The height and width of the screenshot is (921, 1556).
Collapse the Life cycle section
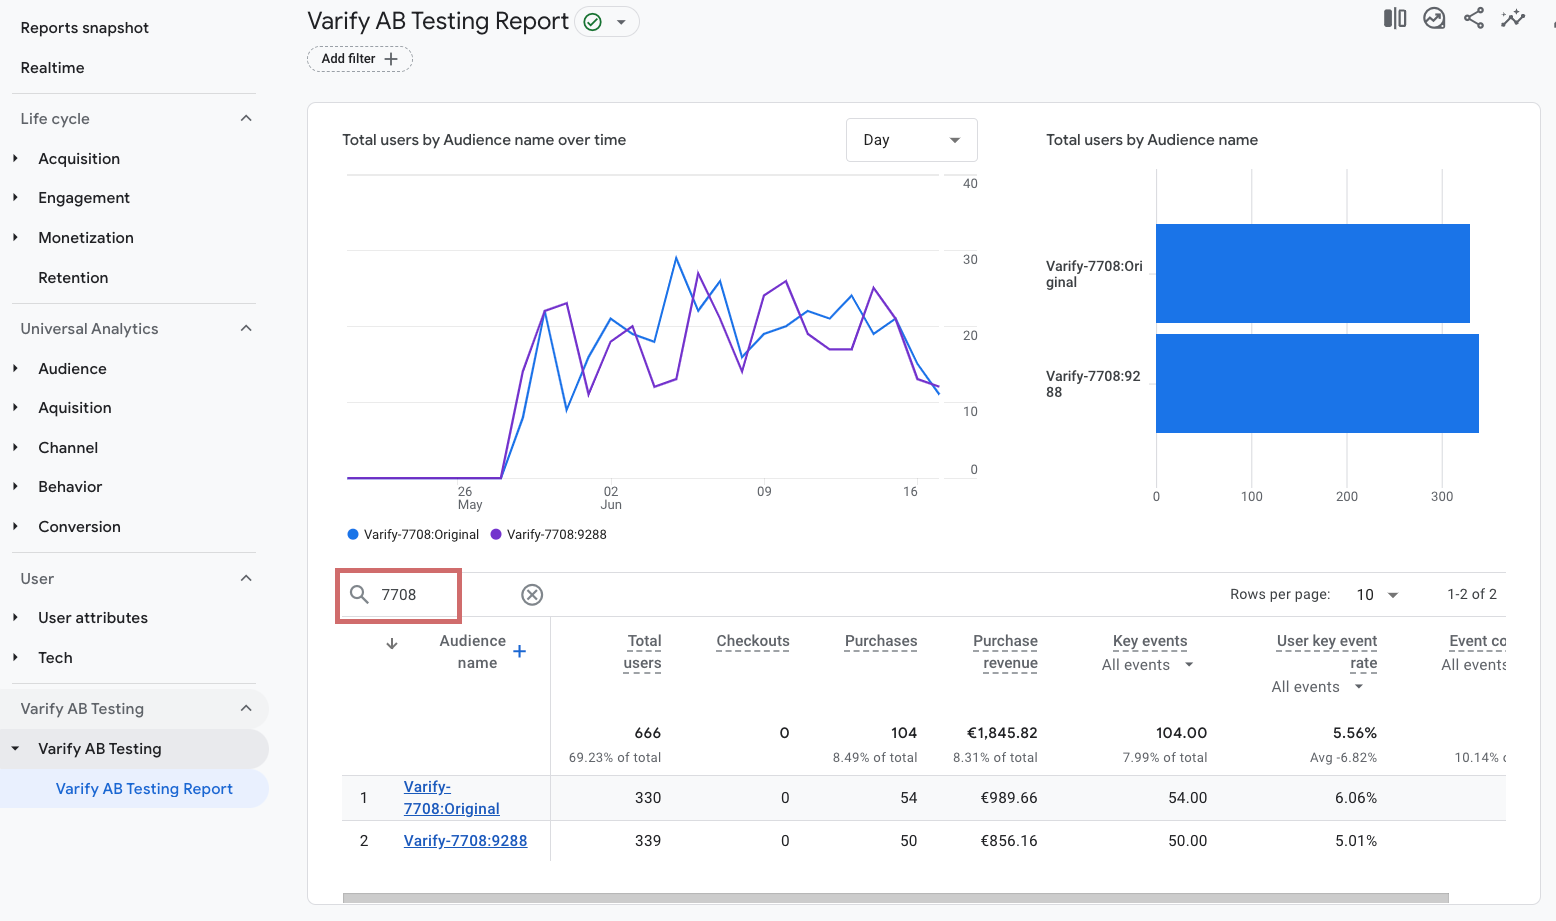pyautogui.click(x=246, y=119)
